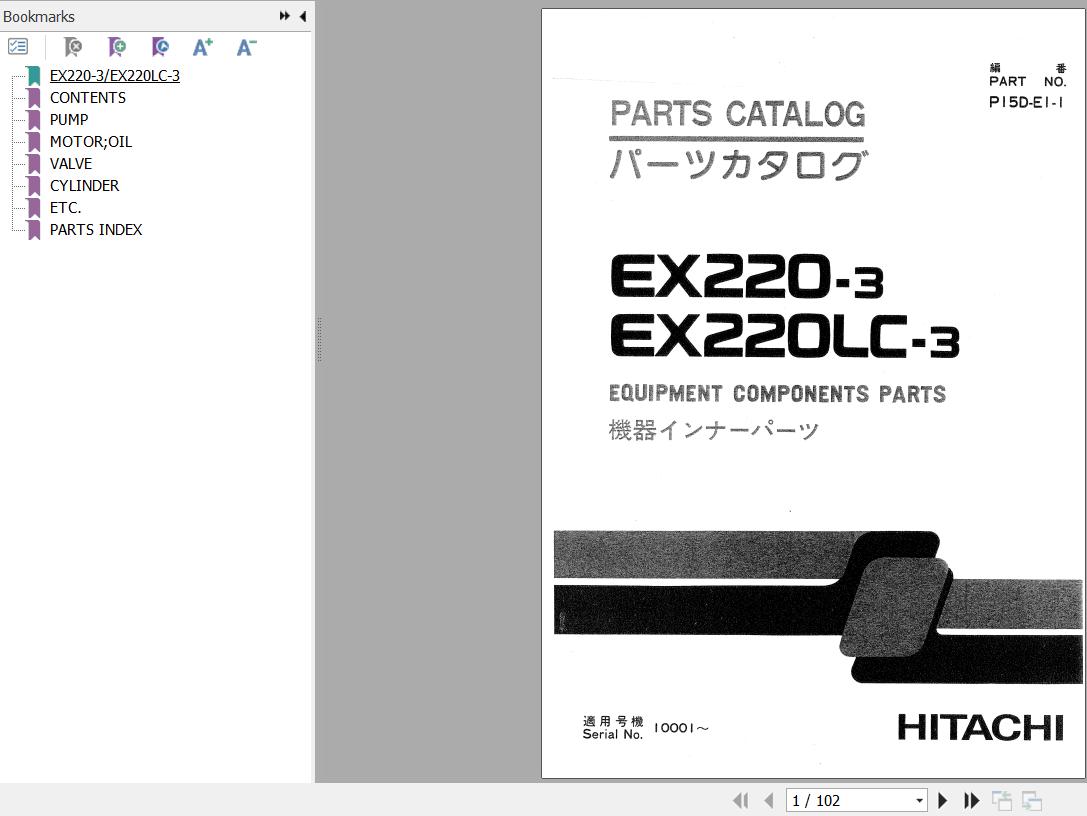1087x816 pixels.
Task: Open the bookmark options menu icon
Action: coord(17,46)
